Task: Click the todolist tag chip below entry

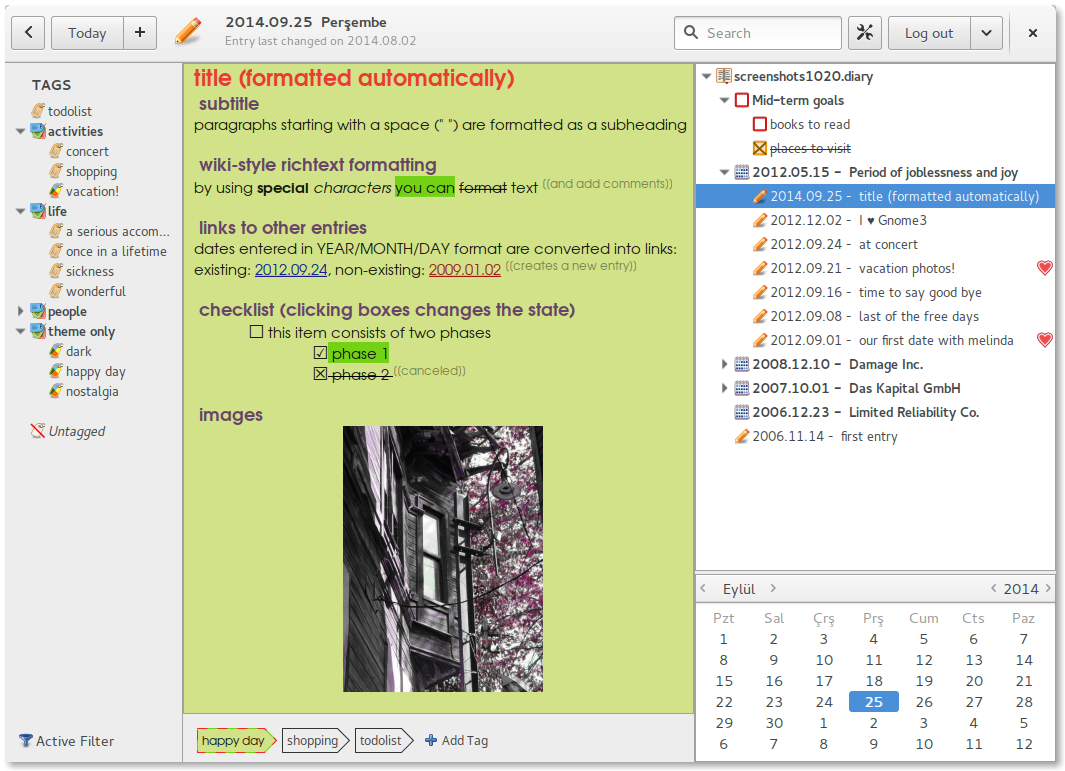Action: pos(384,740)
